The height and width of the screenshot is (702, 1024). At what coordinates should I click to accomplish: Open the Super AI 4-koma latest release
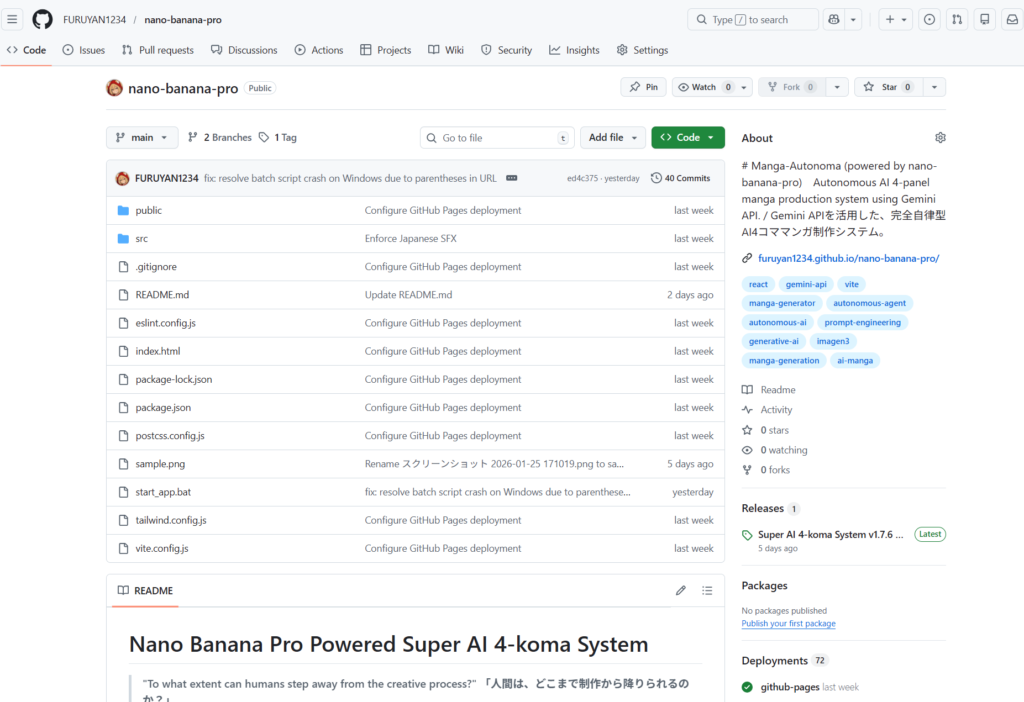828,534
